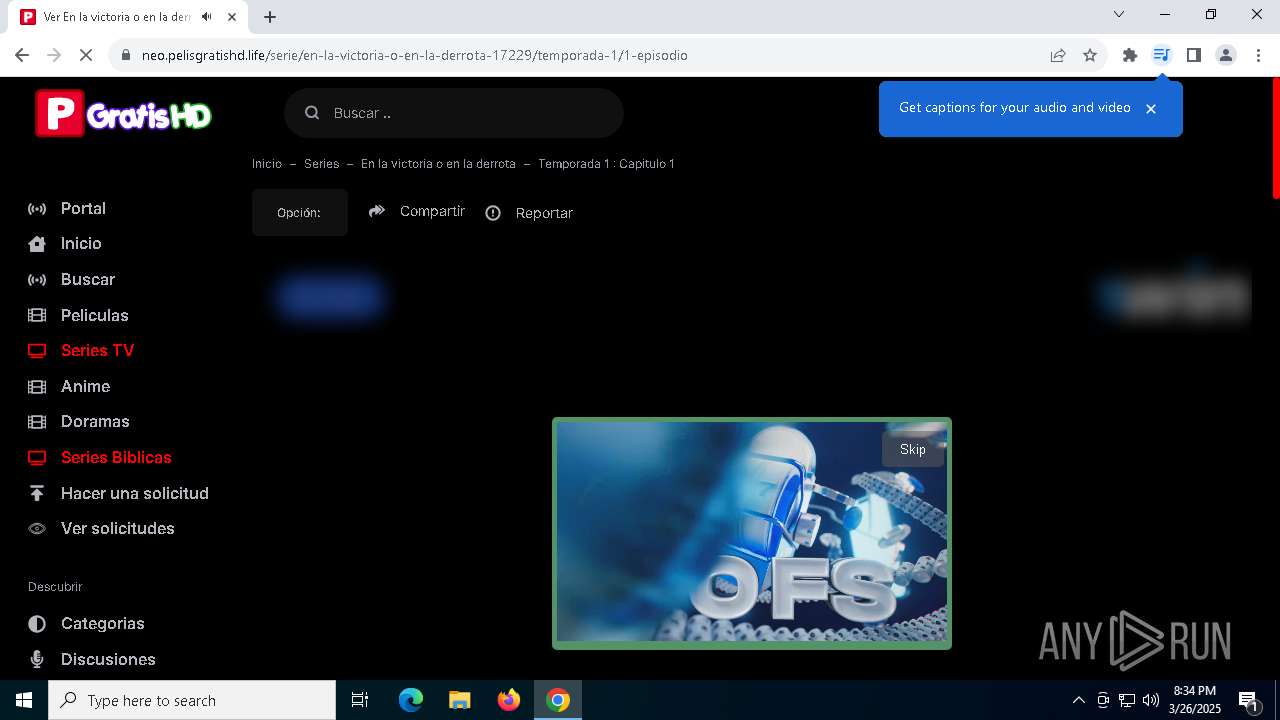Click the half-circle icon beside Categorias
This screenshot has width=1280, height=720.
click(x=37, y=624)
